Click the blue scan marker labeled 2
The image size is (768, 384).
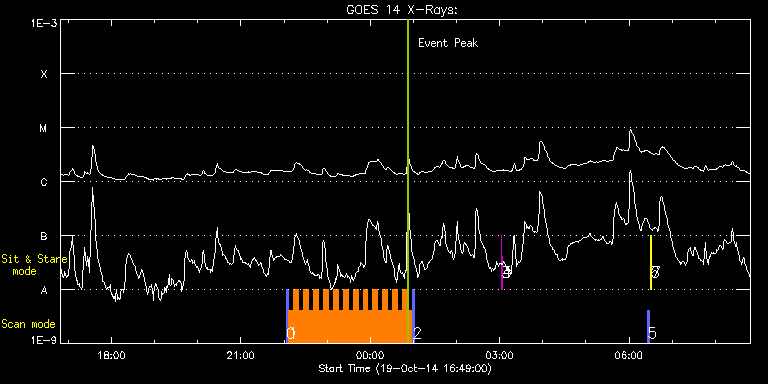tap(414, 316)
